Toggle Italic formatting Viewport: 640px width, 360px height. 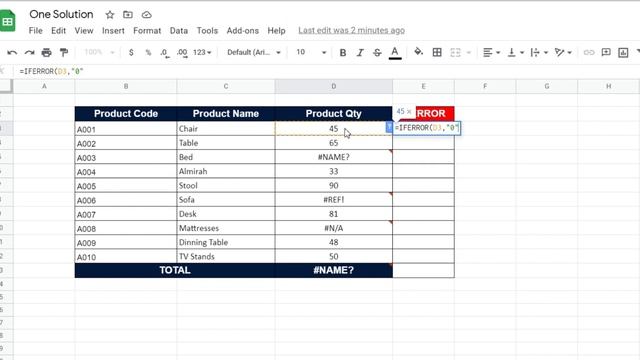pyautogui.click(x=360, y=53)
